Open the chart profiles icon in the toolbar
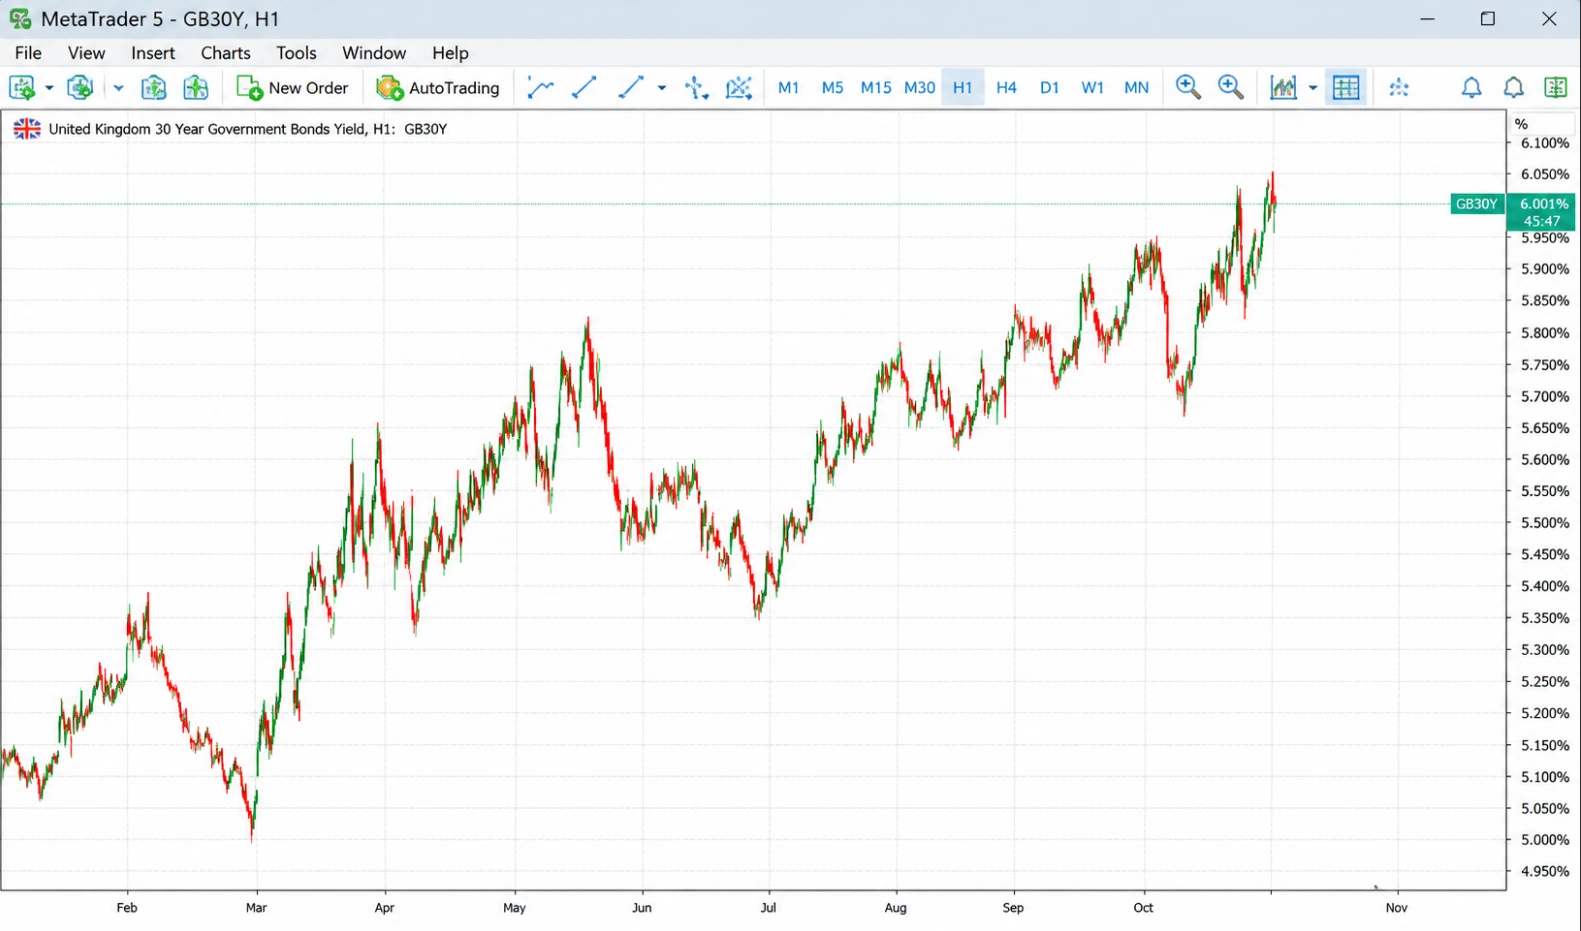The height and width of the screenshot is (931, 1581). pos(80,88)
